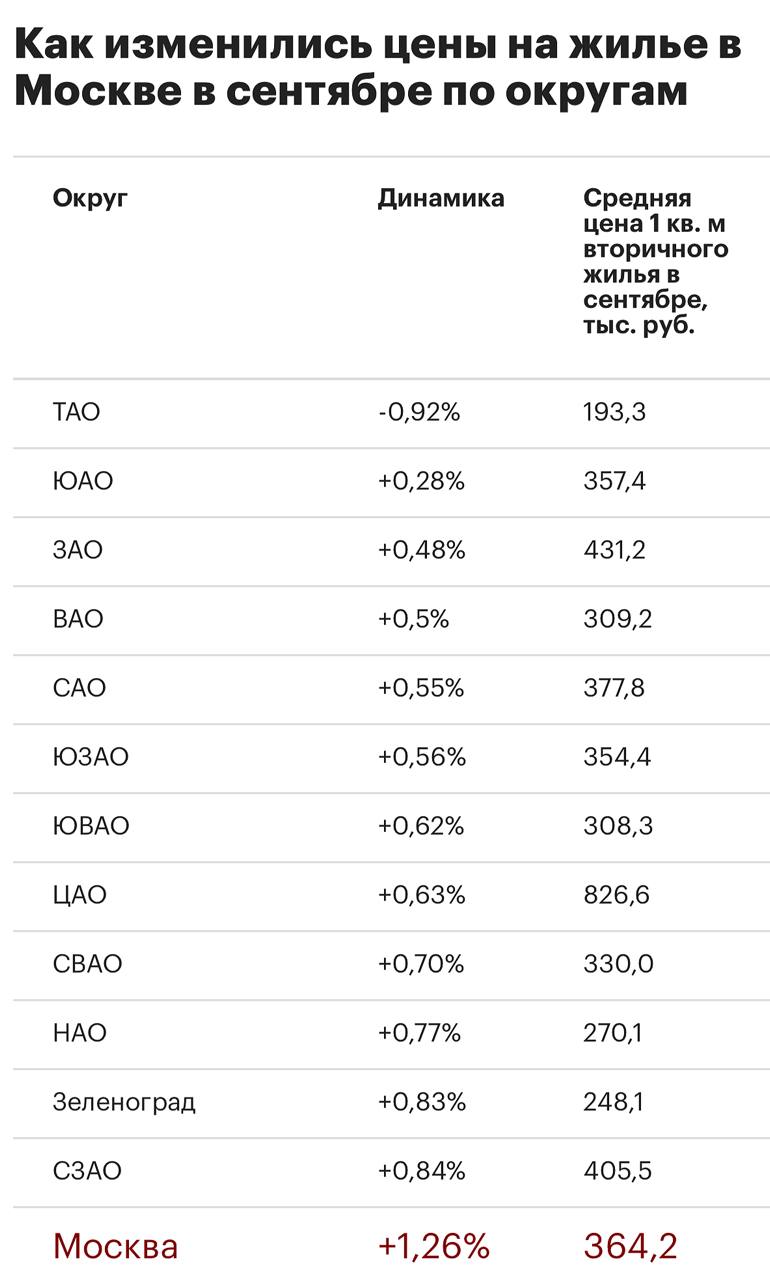Click the Округ column header
770x1280 pixels.
pos(90,198)
